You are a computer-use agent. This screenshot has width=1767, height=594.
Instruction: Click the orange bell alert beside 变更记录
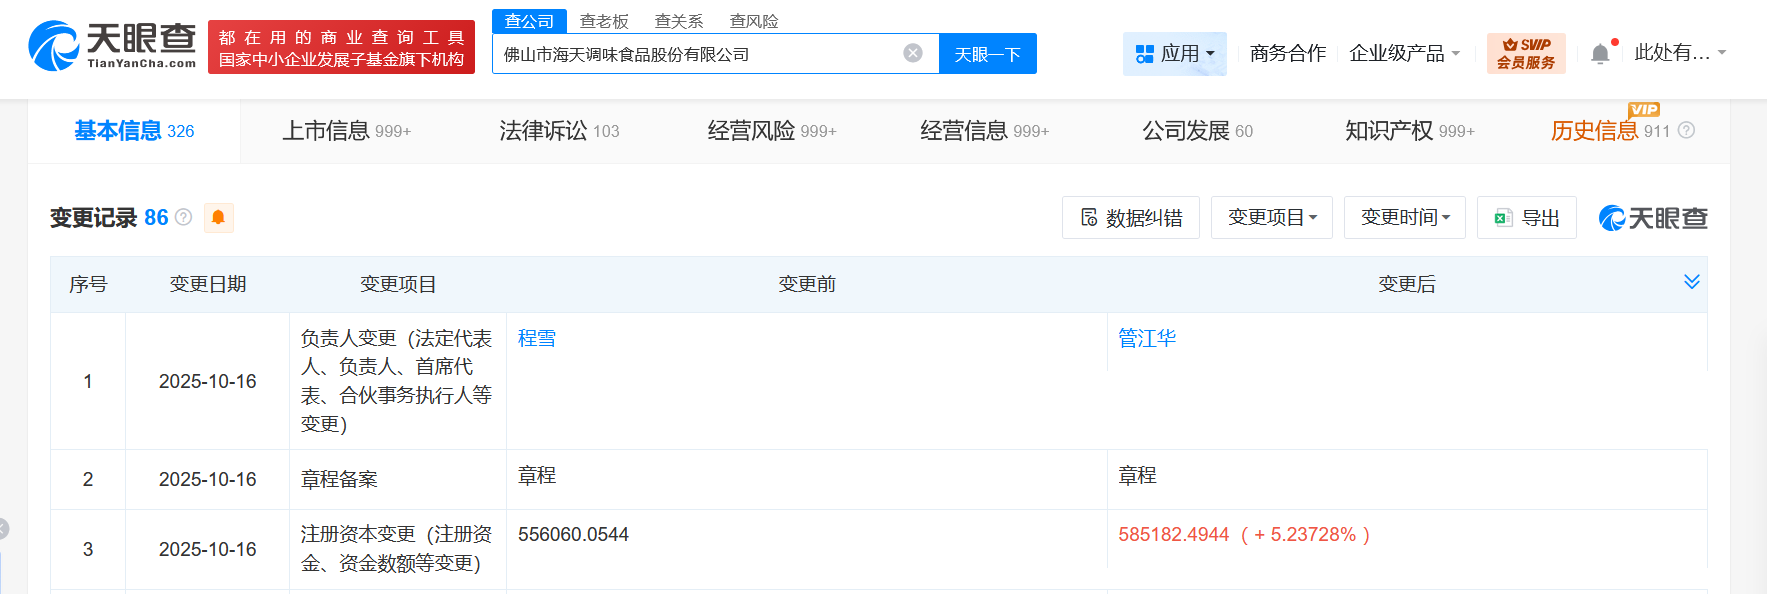coord(218,218)
